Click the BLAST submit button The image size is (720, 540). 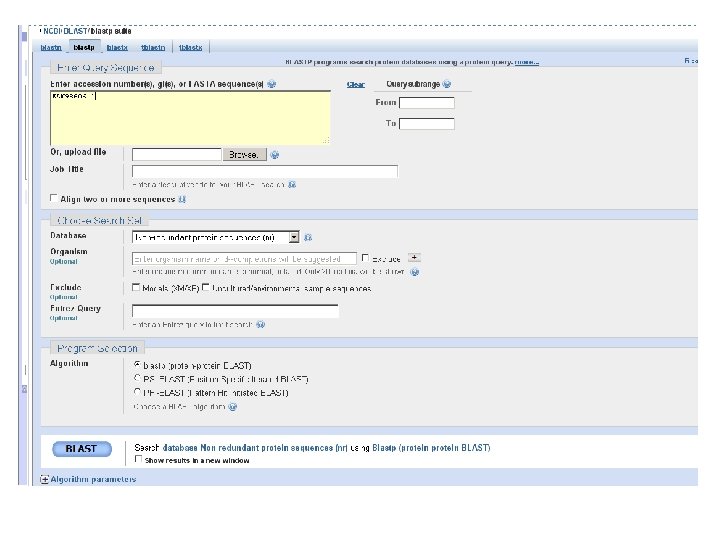click(x=82, y=449)
